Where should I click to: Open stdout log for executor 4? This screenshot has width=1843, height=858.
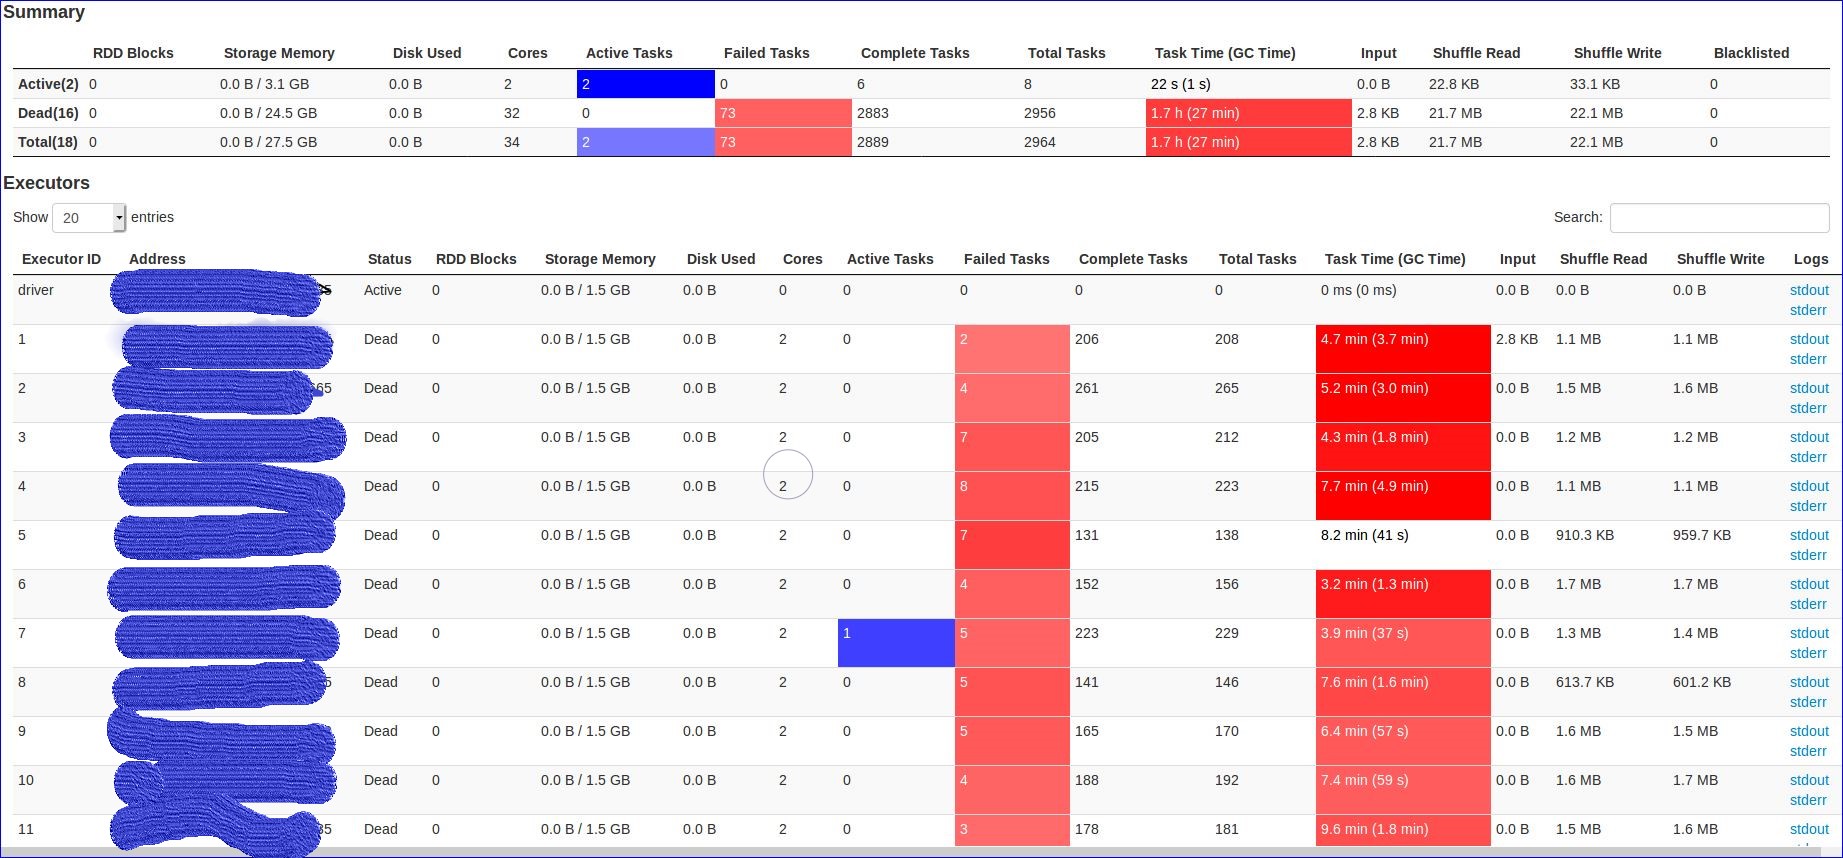[x=1809, y=486]
